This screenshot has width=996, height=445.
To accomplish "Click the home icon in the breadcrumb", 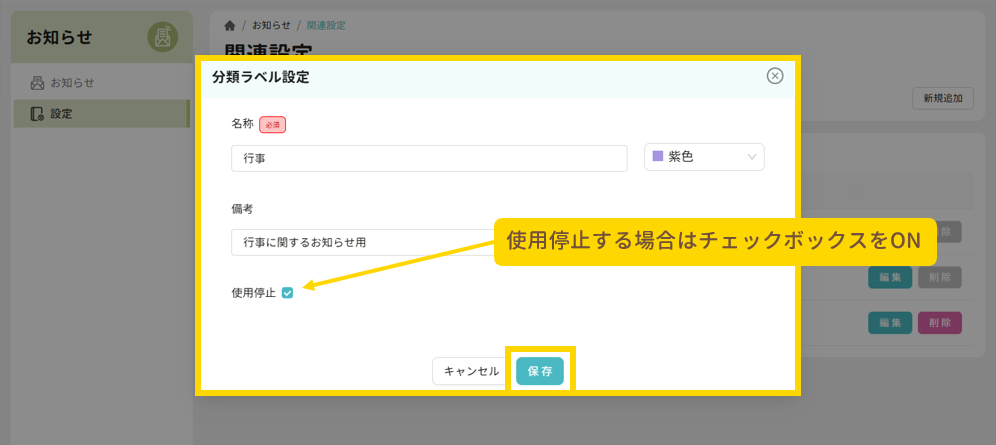I will [231, 25].
